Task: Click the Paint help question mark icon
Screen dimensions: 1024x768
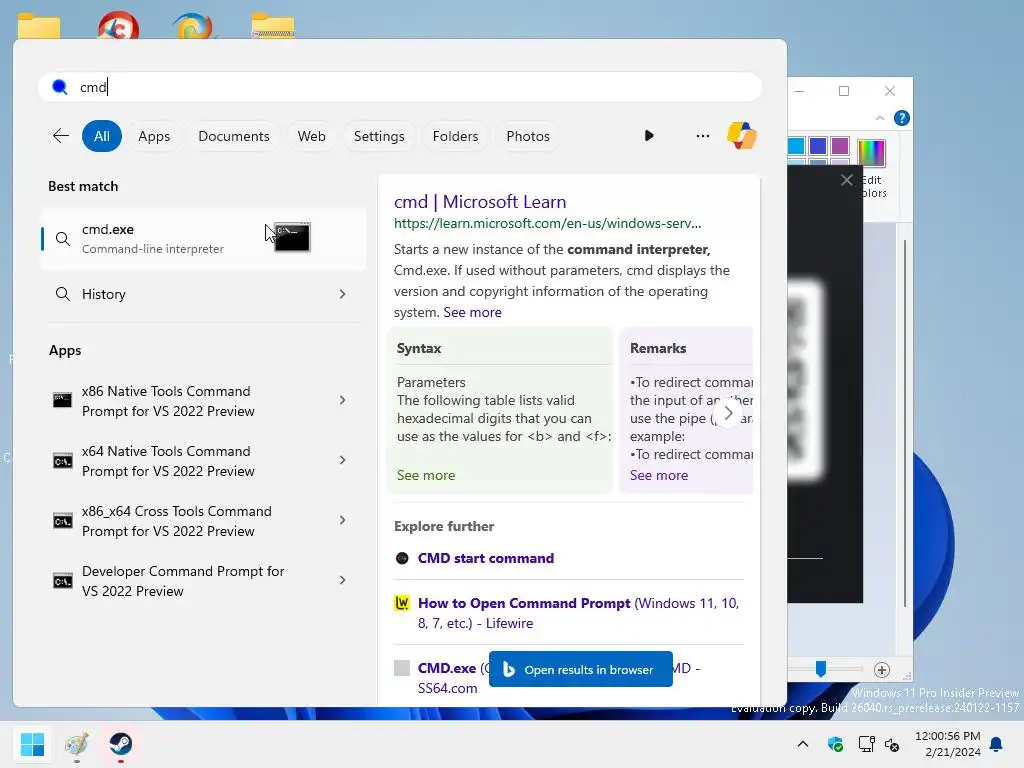Action: (902, 118)
